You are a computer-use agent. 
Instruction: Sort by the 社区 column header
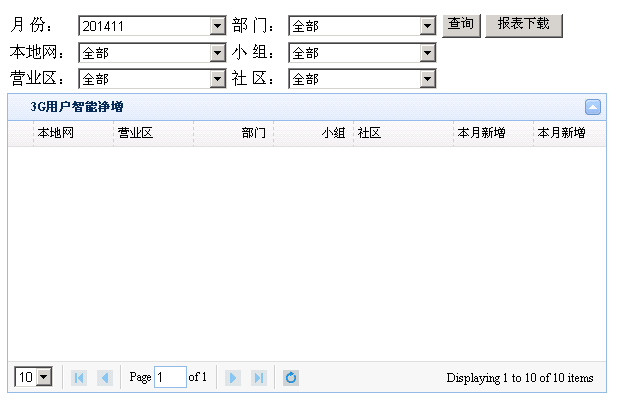tap(404, 133)
